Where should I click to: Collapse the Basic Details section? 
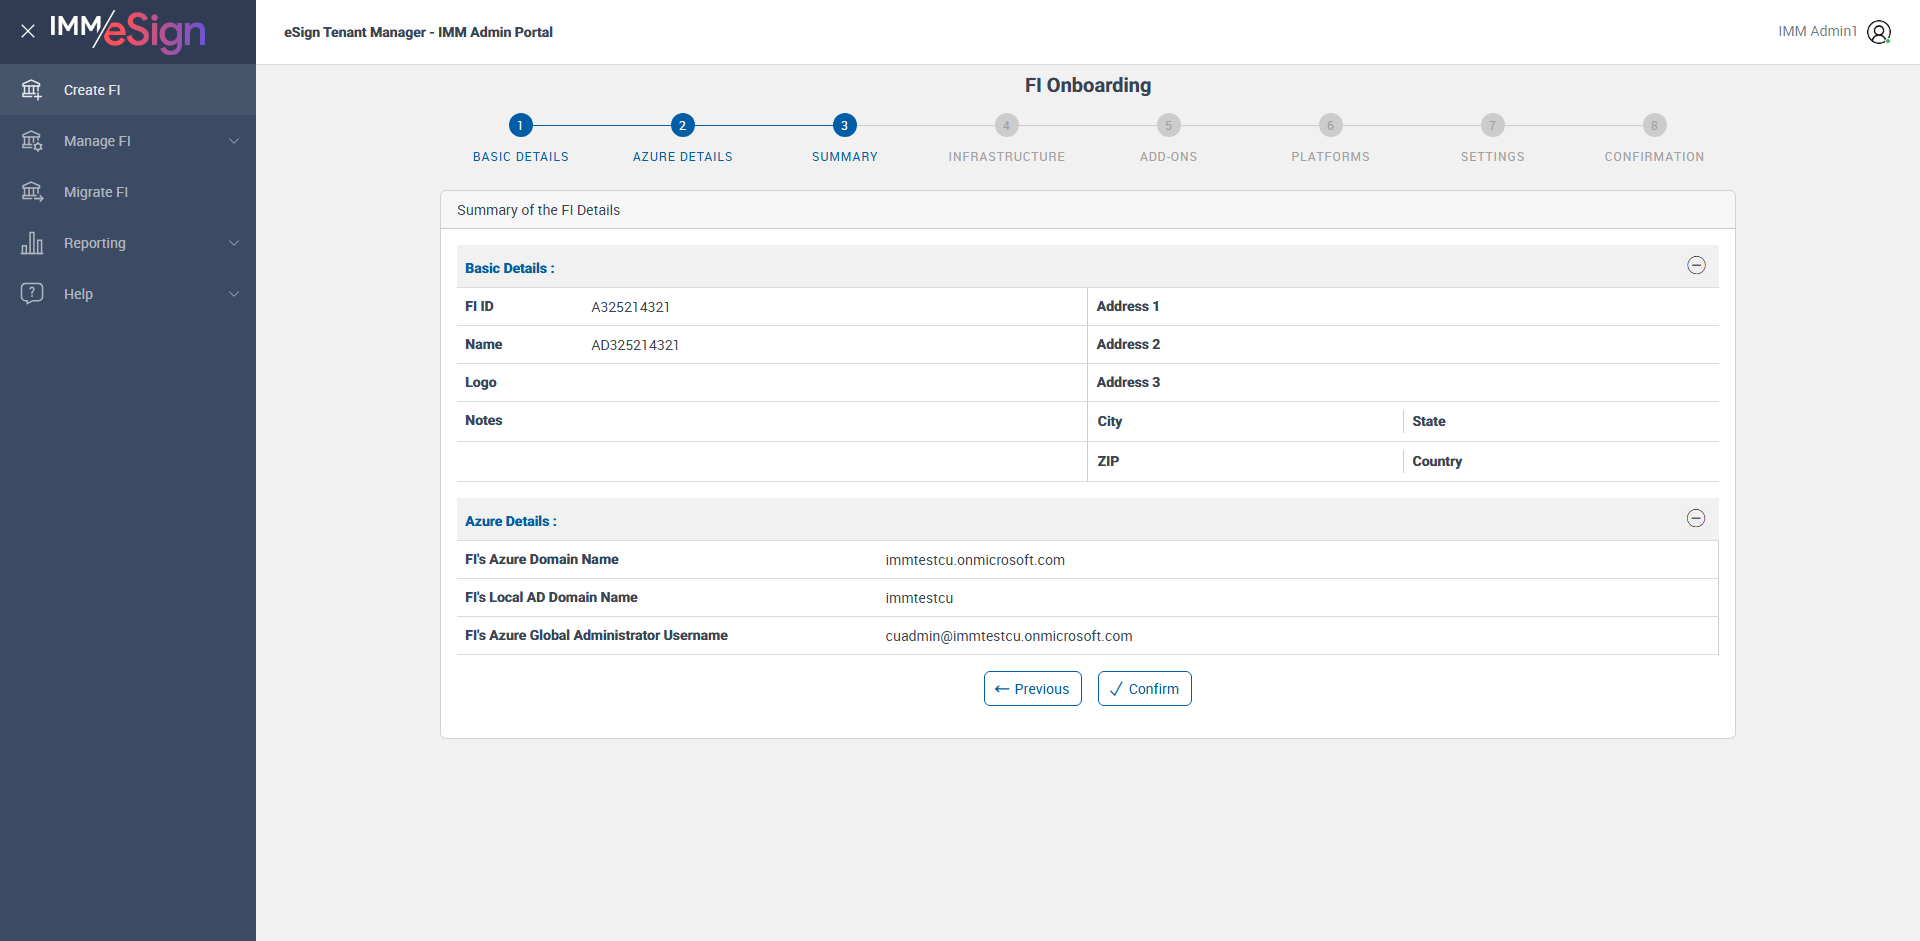(1696, 265)
